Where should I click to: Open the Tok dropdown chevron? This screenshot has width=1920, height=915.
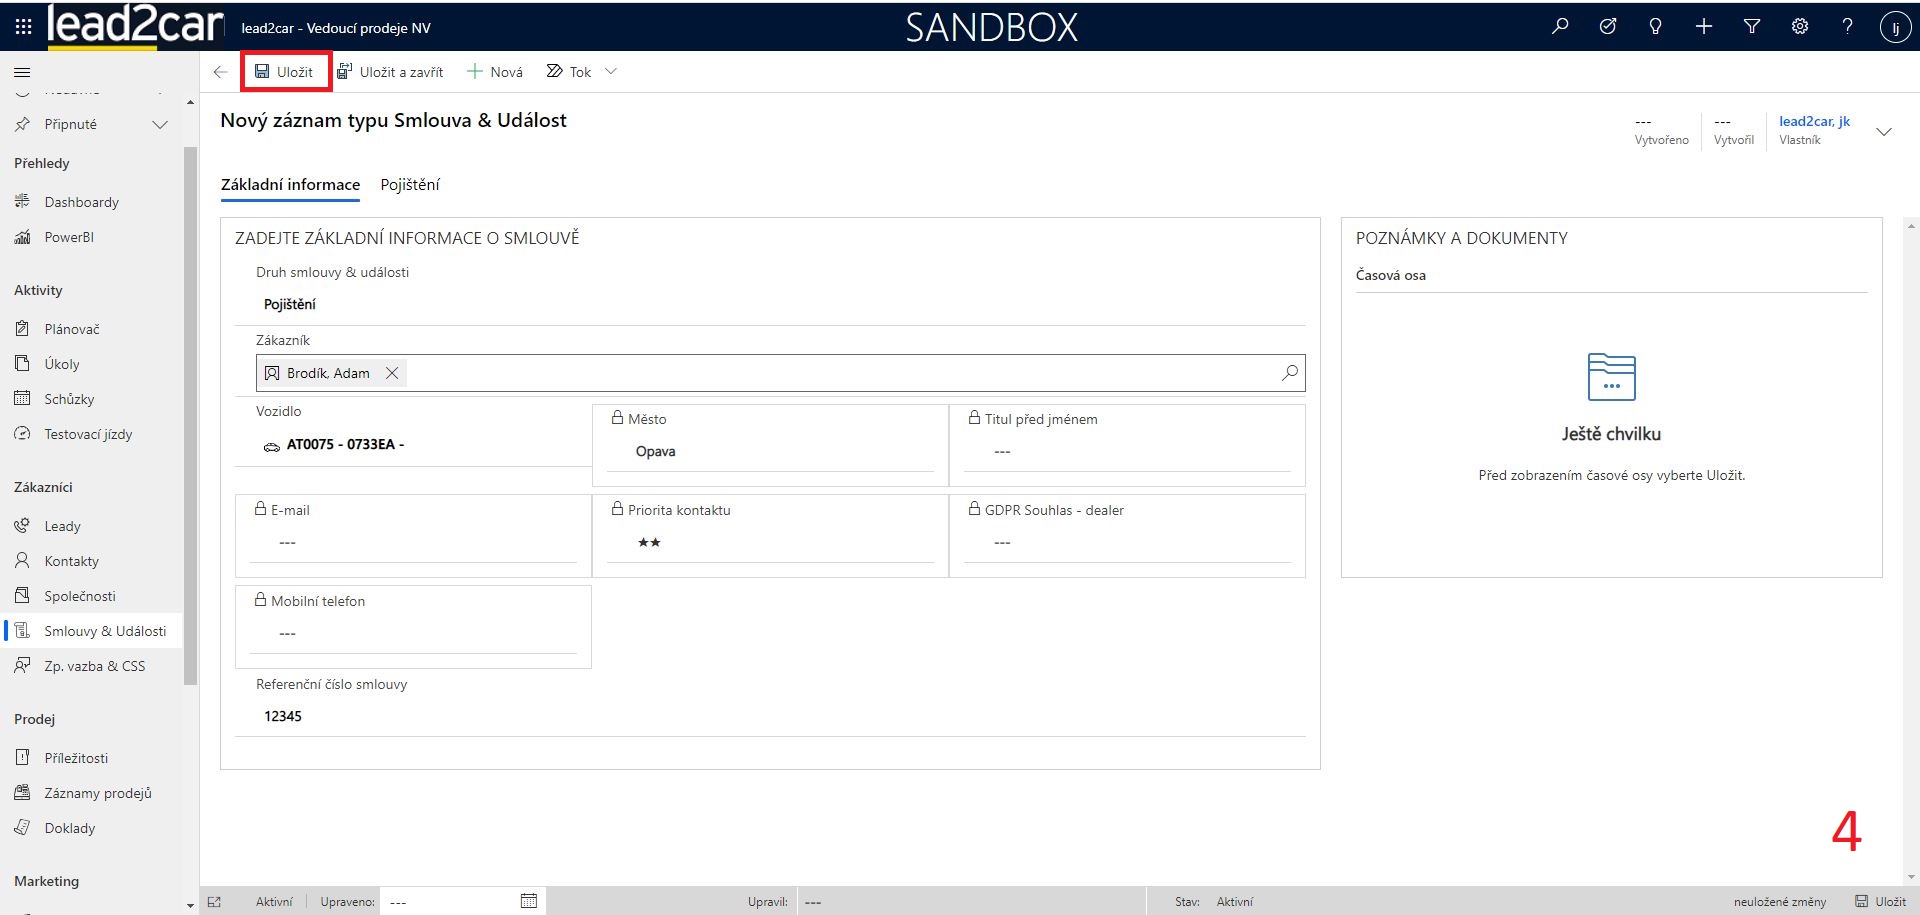pyautogui.click(x=611, y=72)
